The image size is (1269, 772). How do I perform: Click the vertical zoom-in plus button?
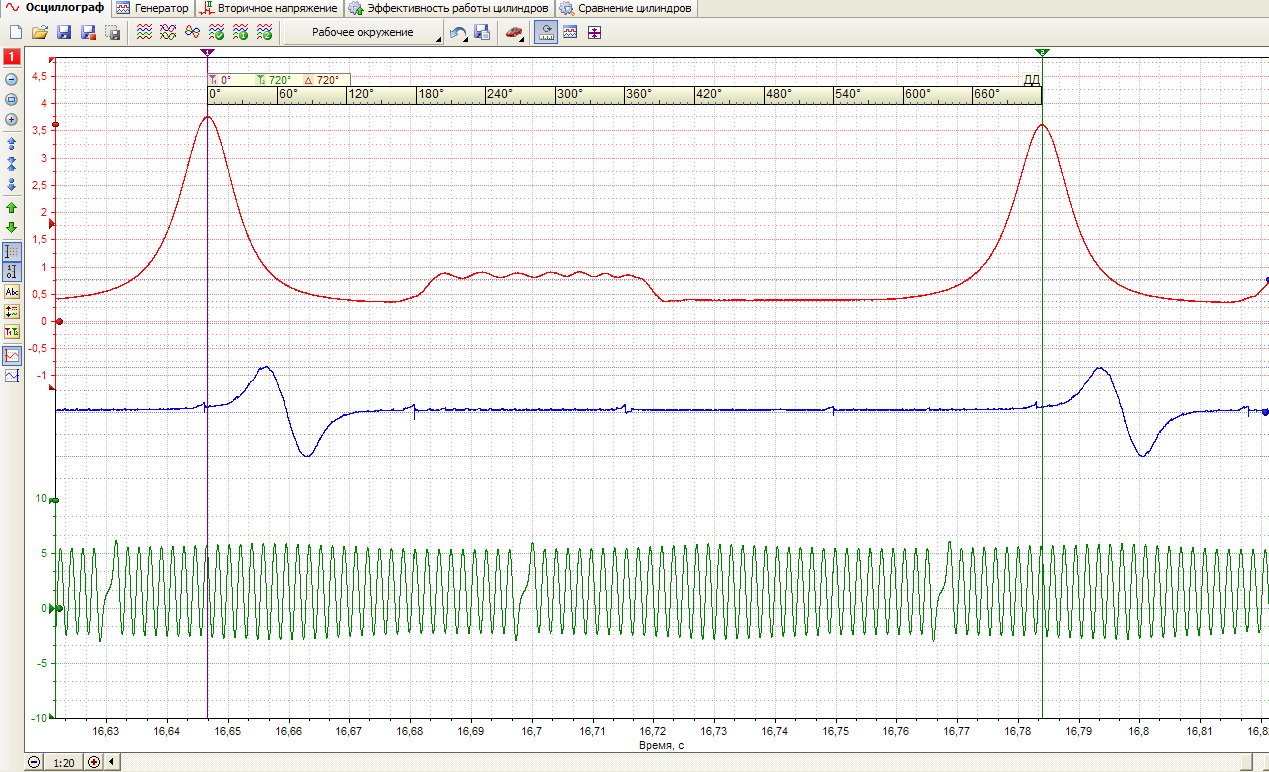12,119
